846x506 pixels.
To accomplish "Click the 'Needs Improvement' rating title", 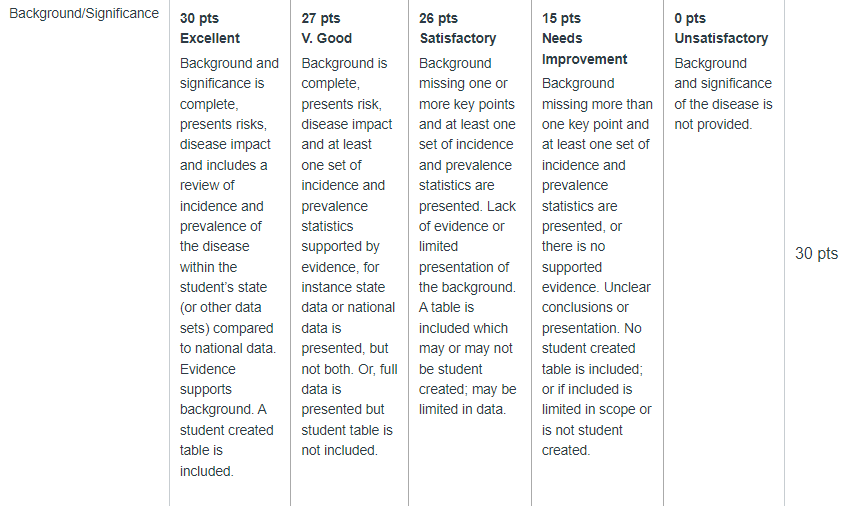I will tap(584, 49).
